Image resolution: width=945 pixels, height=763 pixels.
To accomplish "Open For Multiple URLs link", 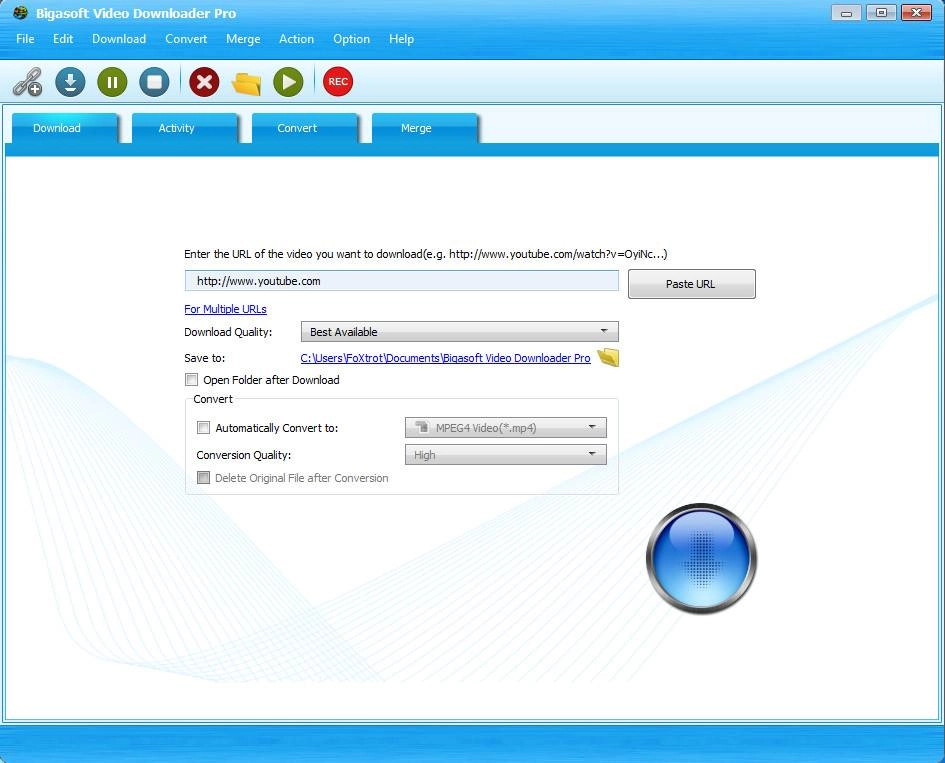I will 225,309.
